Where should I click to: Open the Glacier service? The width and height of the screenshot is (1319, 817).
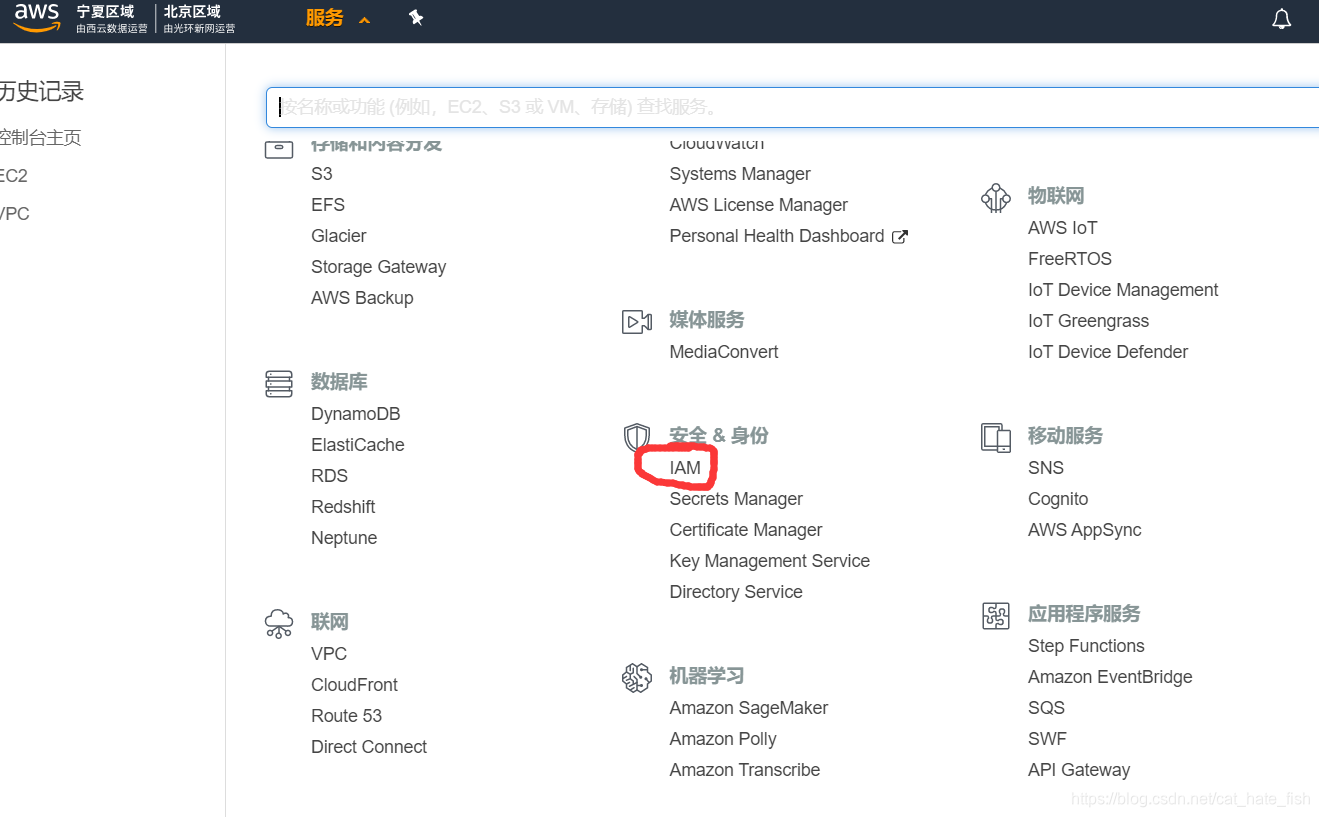click(339, 236)
